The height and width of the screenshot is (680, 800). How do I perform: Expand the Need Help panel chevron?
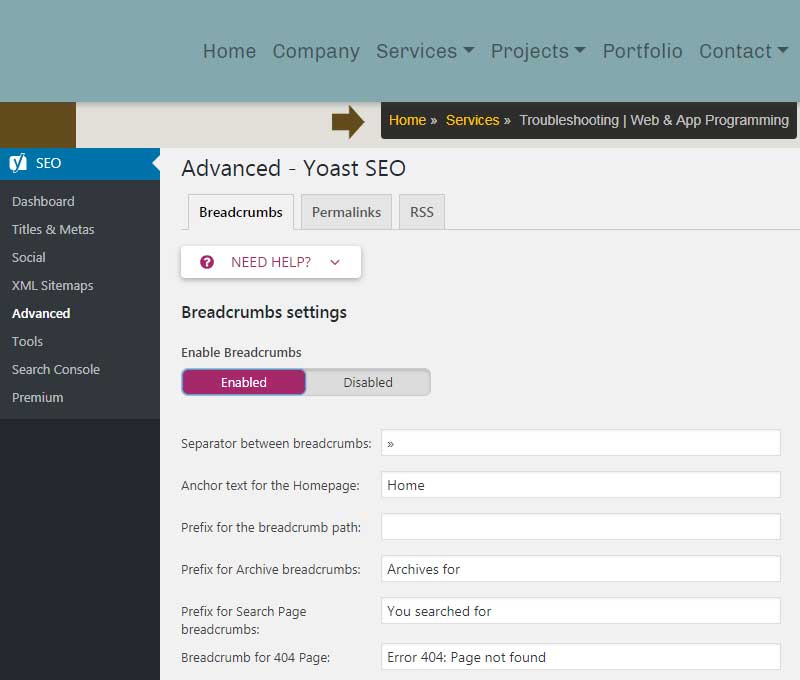click(338, 261)
